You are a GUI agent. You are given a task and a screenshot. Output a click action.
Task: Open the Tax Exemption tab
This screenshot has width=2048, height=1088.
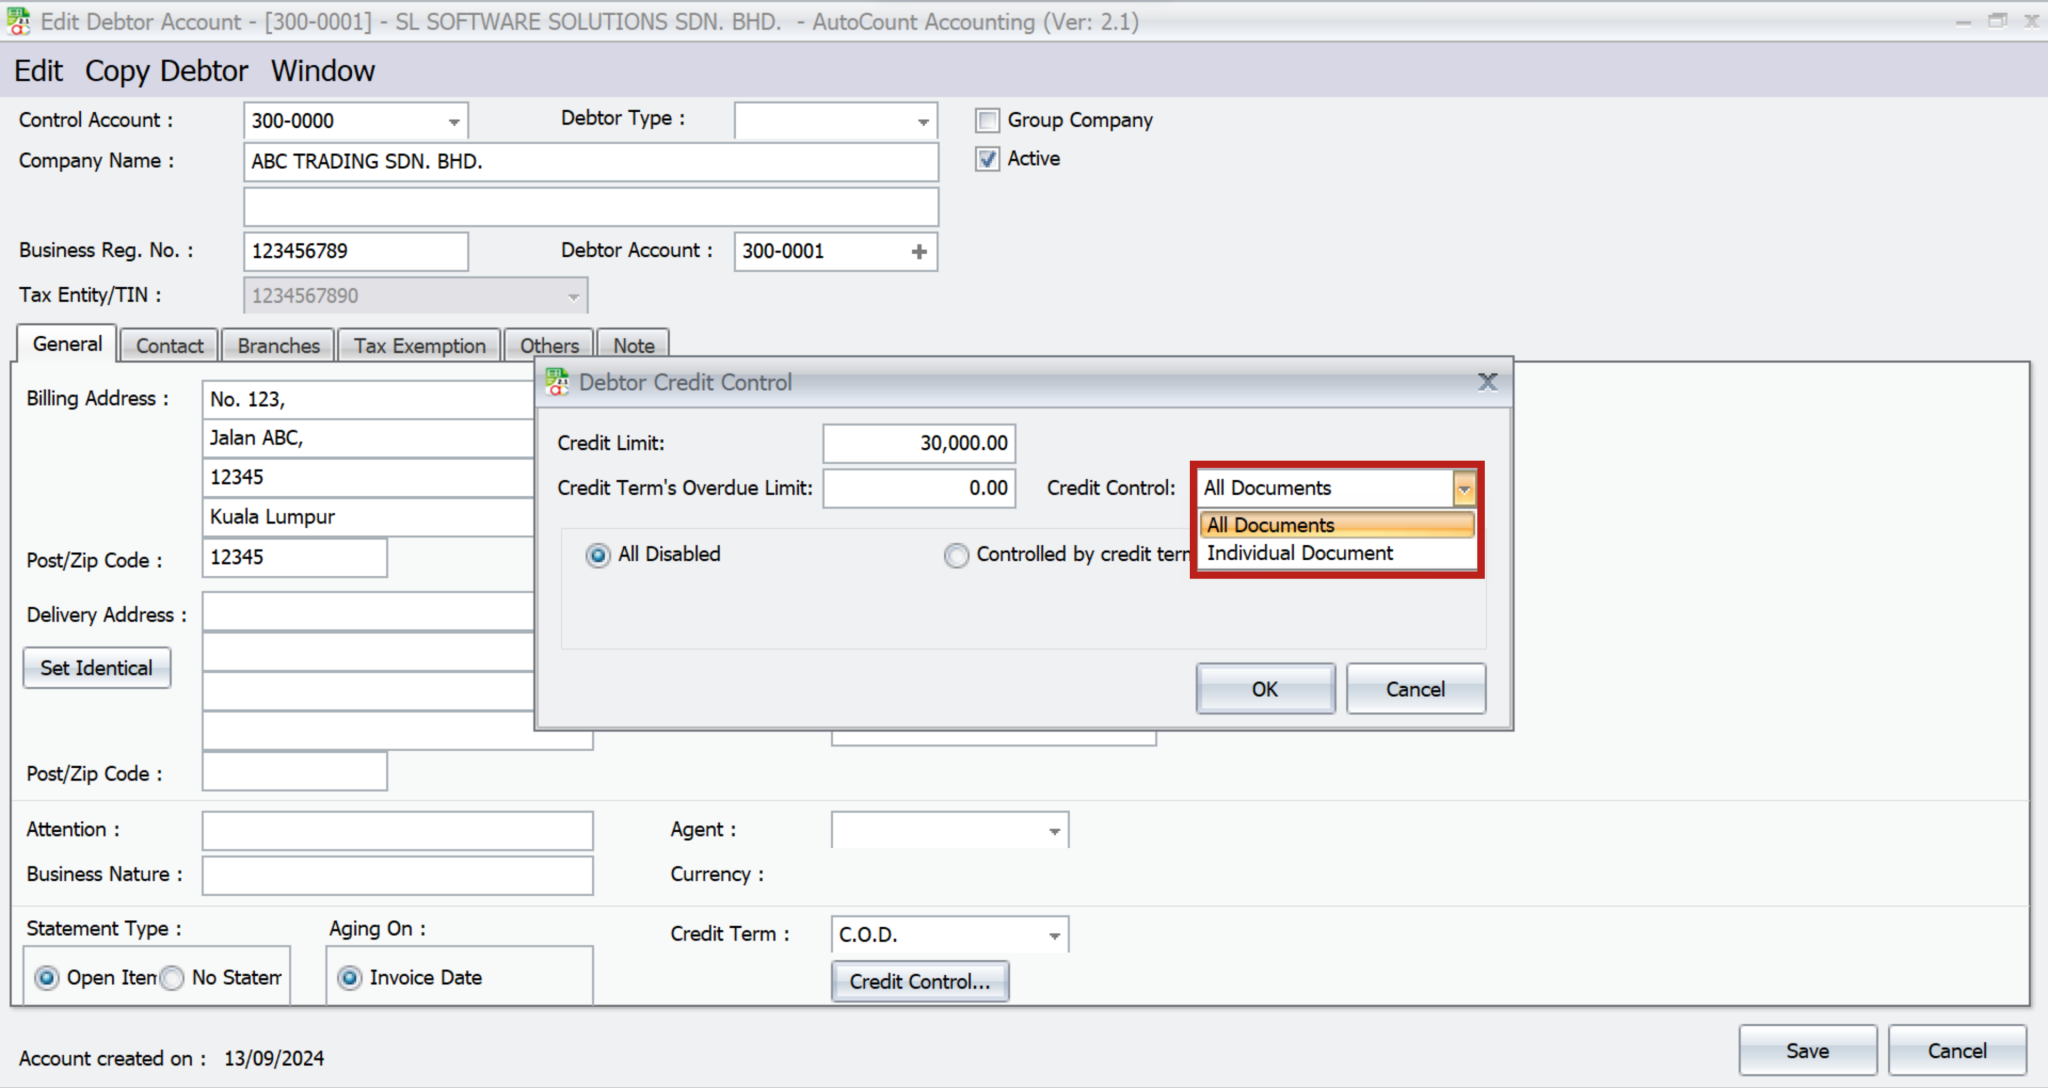point(420,346)
